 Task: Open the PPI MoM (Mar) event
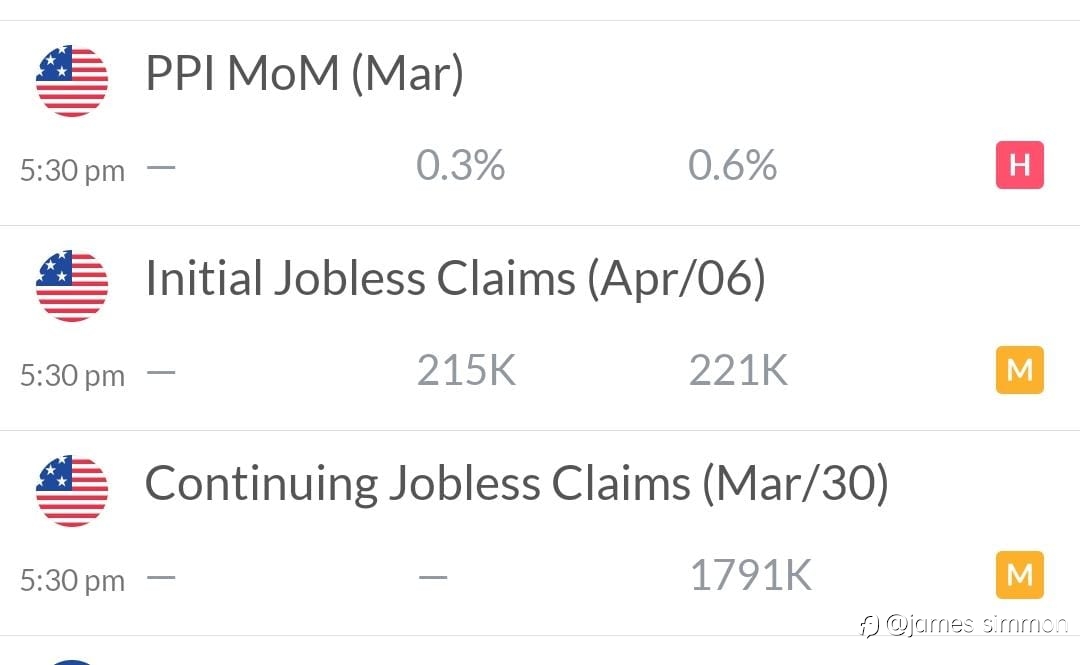(304, 73)
